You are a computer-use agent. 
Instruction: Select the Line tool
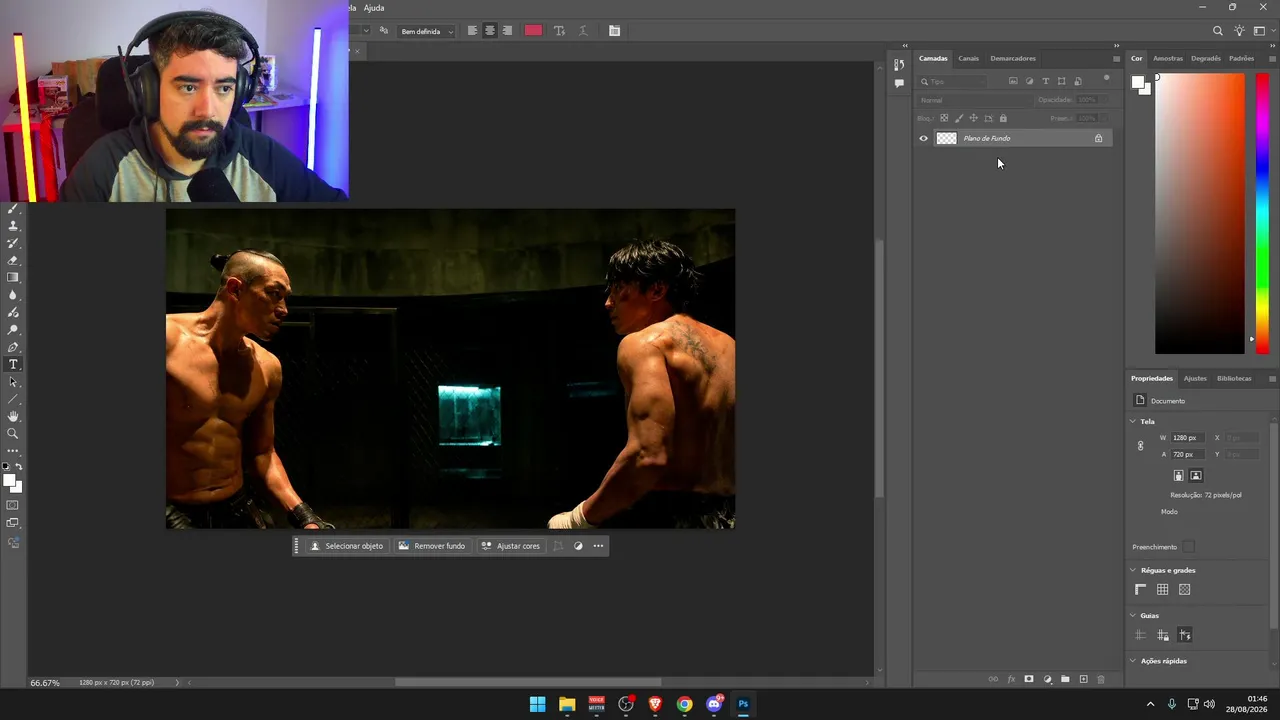(x=13, y=399)
